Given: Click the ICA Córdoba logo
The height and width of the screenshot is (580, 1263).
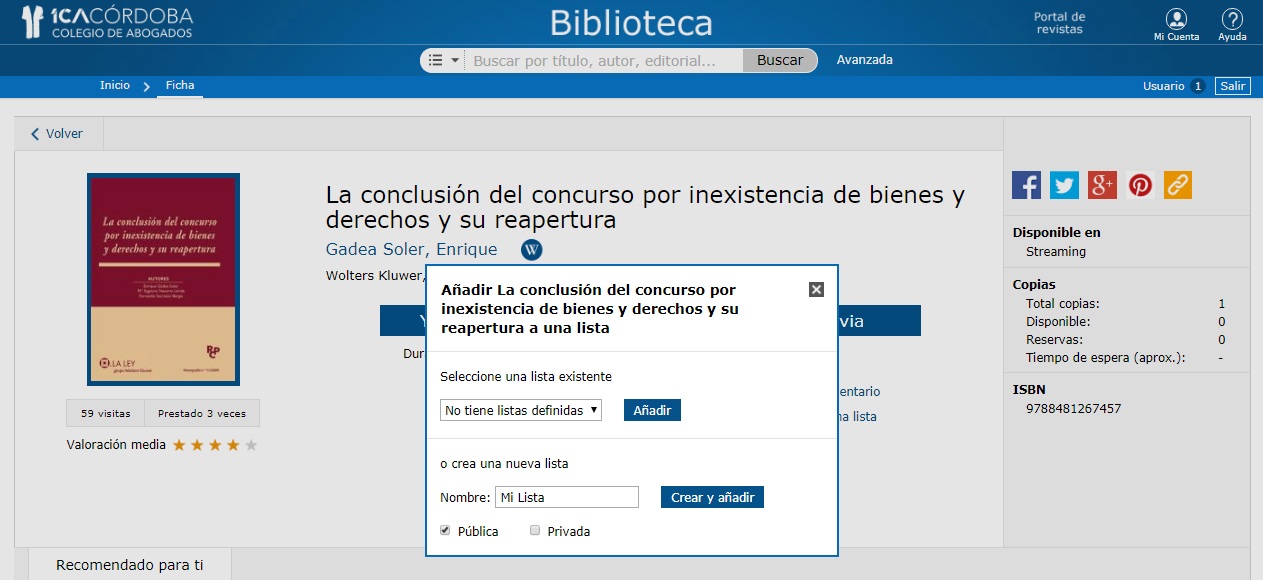Looking at the screenshot, I should [107, 23].
